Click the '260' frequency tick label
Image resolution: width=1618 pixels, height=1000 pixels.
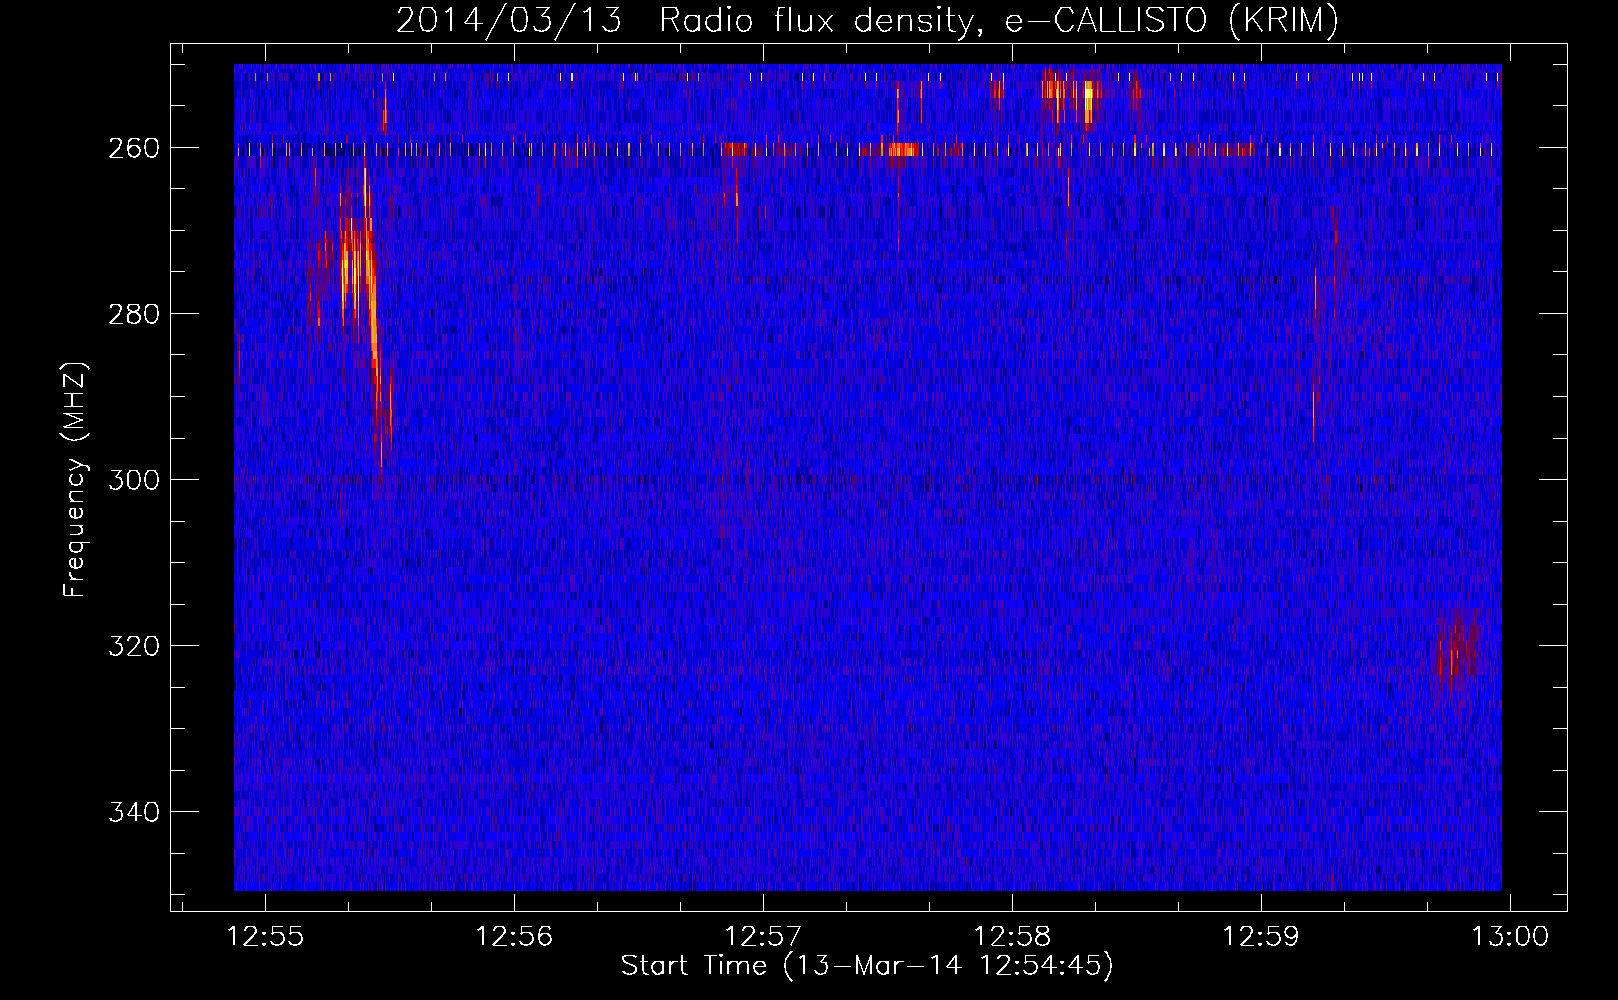click(134, 148)
